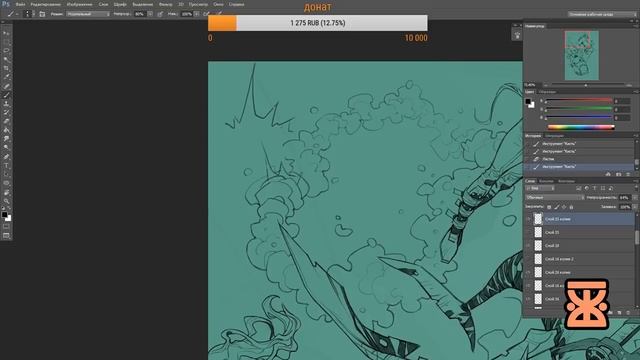The height and width of the screenshot is (360, 640).
Task: Toggle lock transparent pixels in Layers panel
Action: [x=549, y=207]
